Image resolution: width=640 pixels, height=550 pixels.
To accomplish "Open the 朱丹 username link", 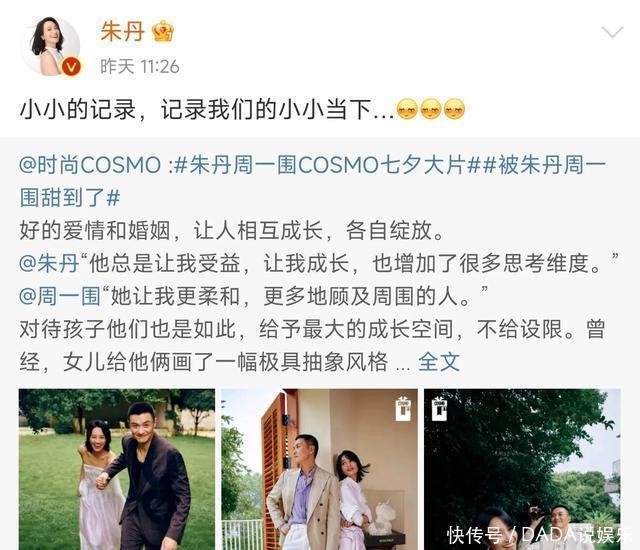I will [x=122, y=31].
